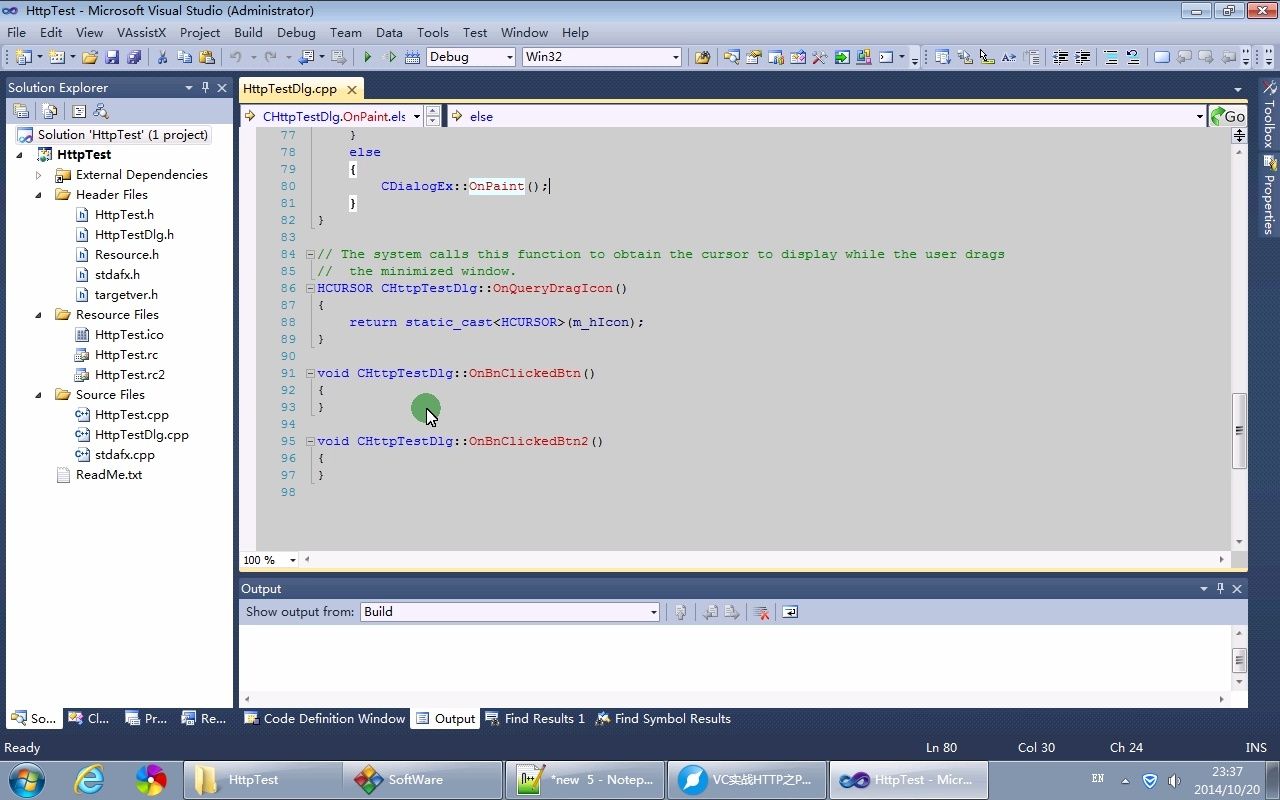Click the Add New Item toolbar icon
Screen dimensions: 1280x800
(56, 57)
